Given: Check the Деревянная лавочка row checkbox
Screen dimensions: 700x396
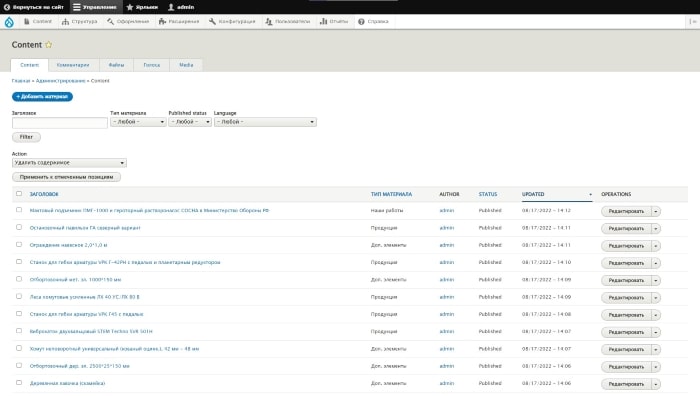Looking at the screenshot, I should [19, 383].
